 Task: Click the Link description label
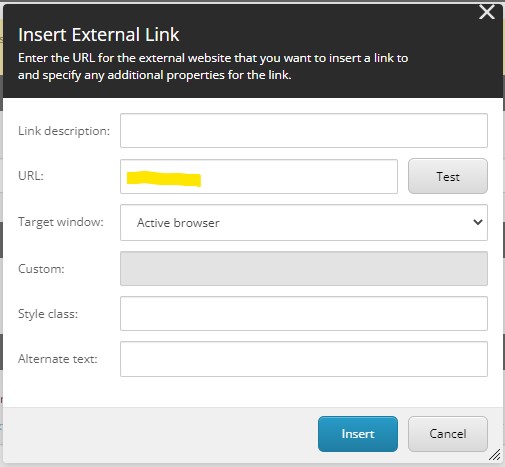(64, 131)
